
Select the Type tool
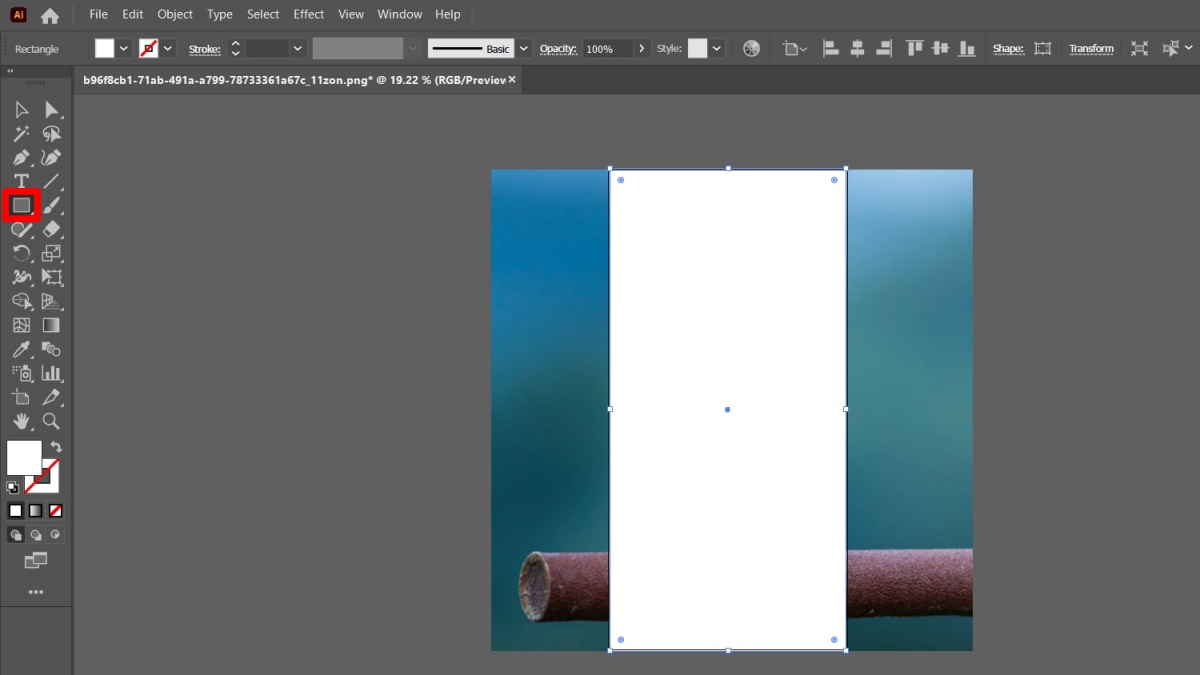(21, 182)
